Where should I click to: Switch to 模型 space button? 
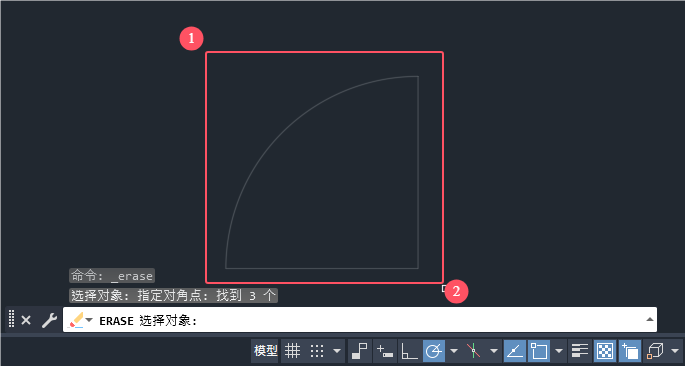pos(266,351)
